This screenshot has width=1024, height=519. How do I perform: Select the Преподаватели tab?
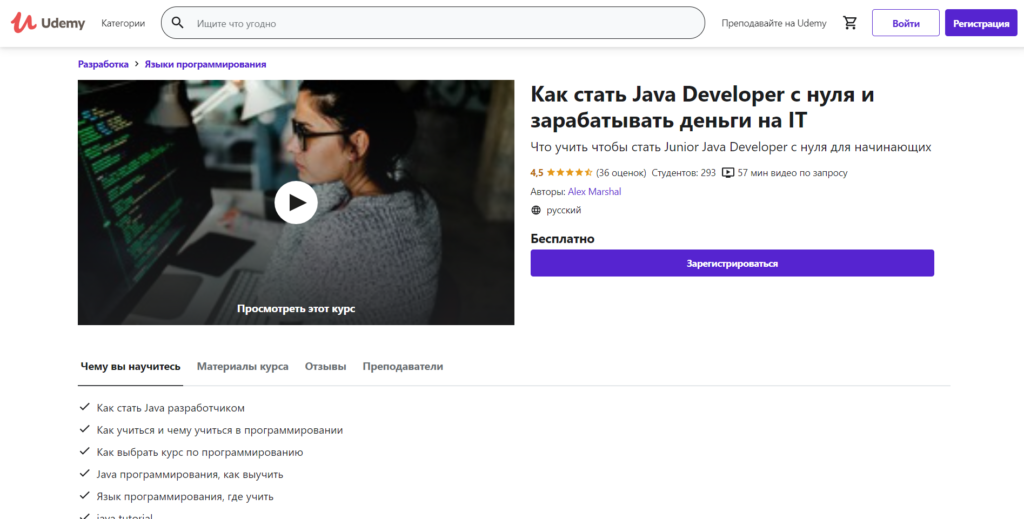(402, 367)
